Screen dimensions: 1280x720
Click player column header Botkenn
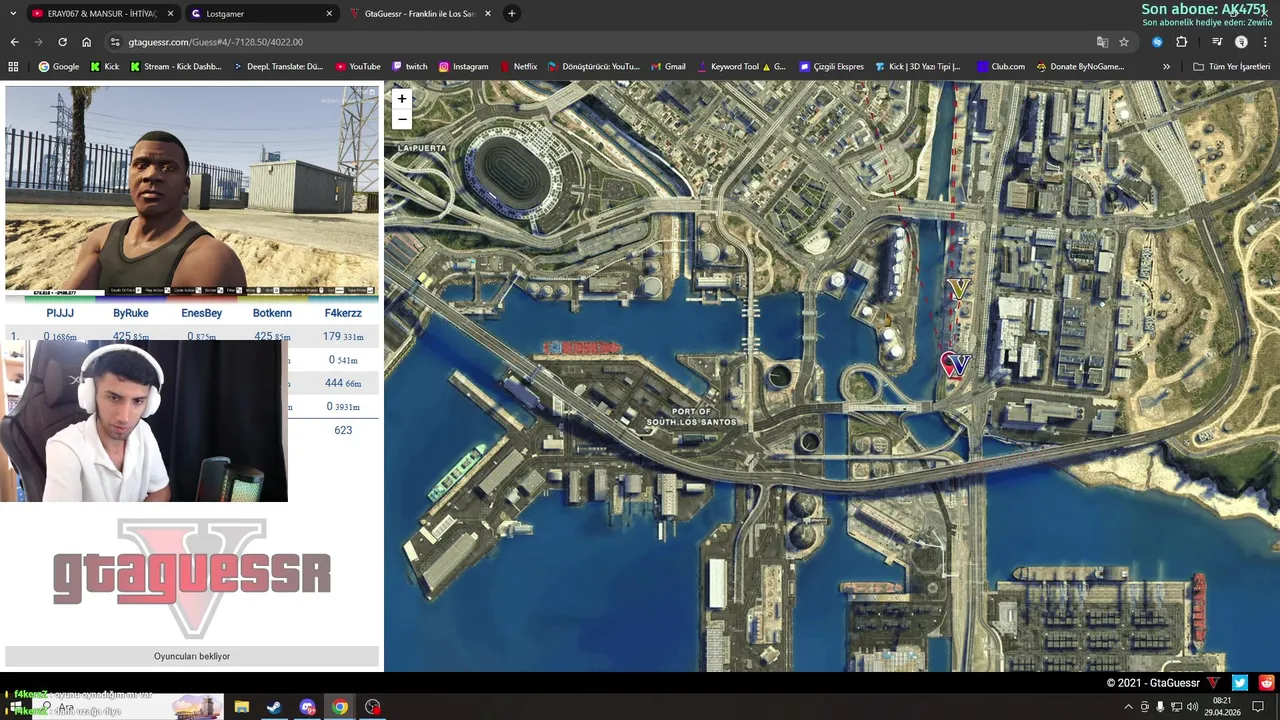pos(272,313)
